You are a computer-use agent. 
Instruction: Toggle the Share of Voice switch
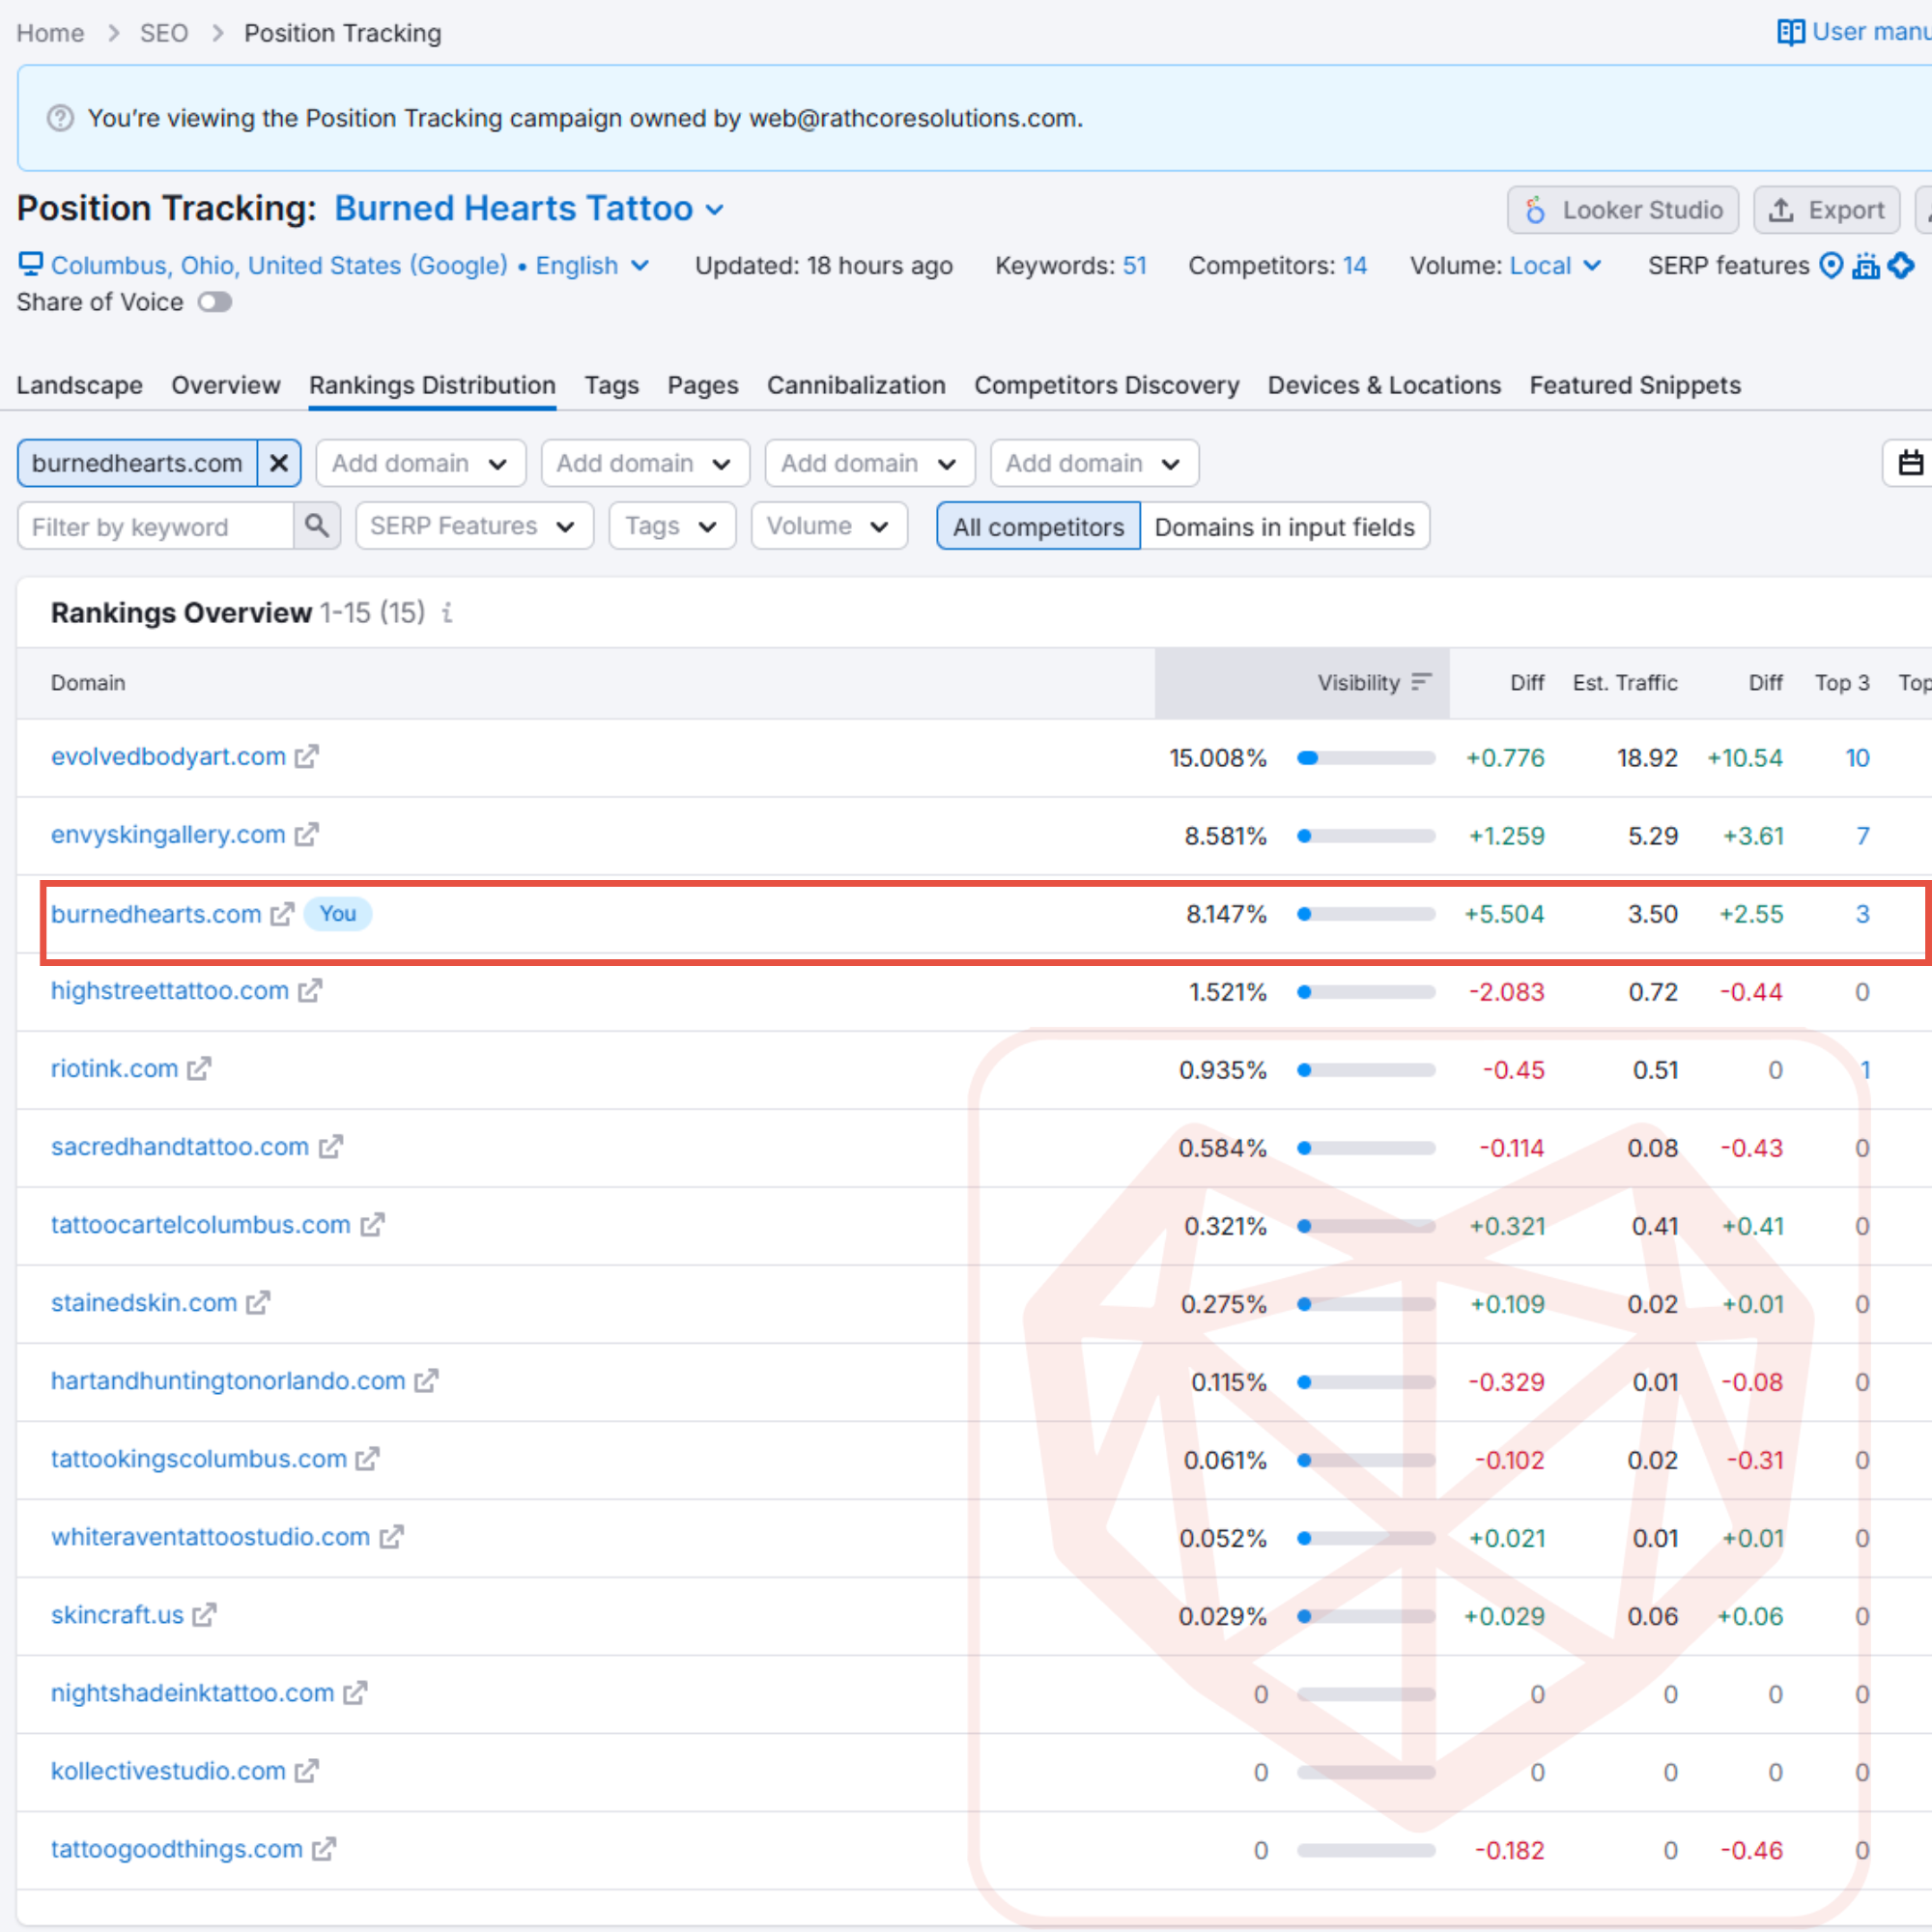(214, 302)
